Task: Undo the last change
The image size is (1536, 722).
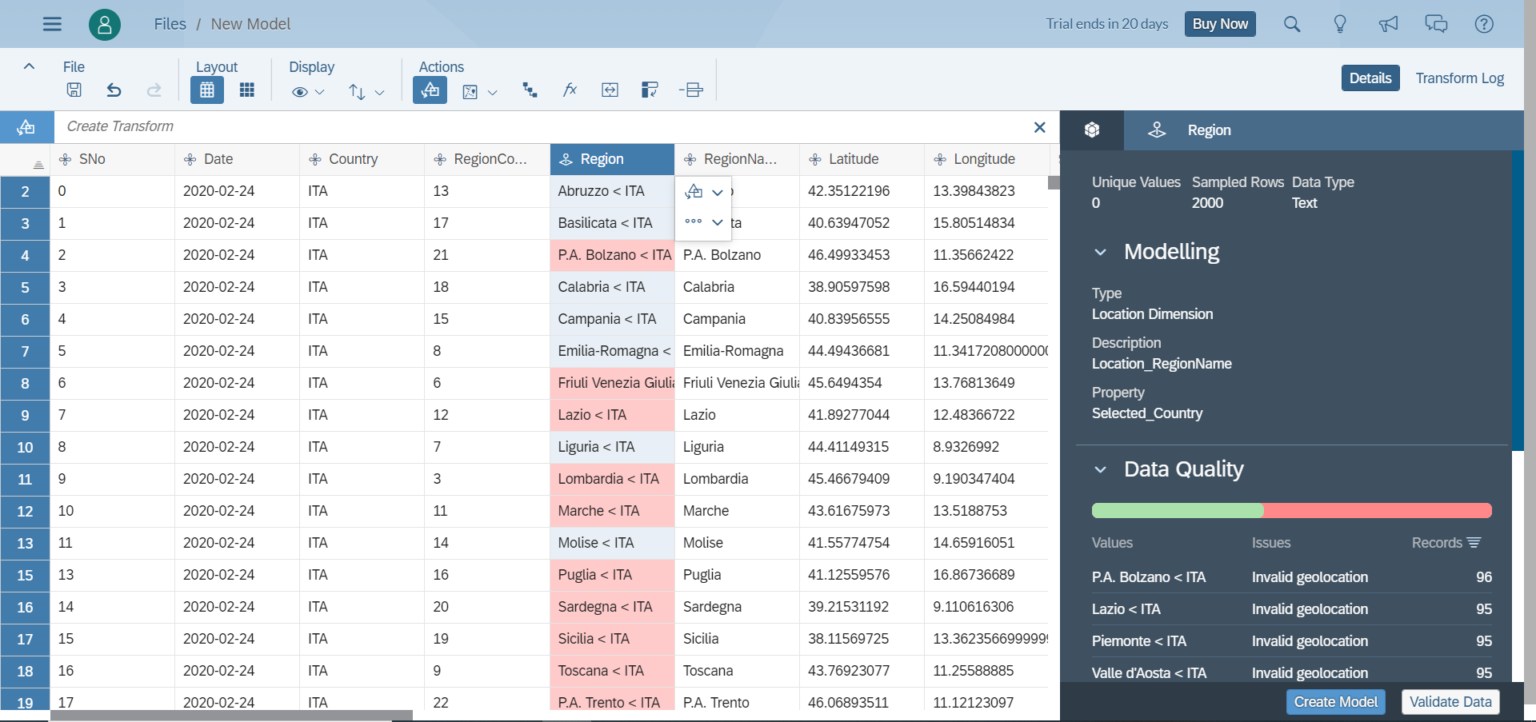Action: pos(114,90)
